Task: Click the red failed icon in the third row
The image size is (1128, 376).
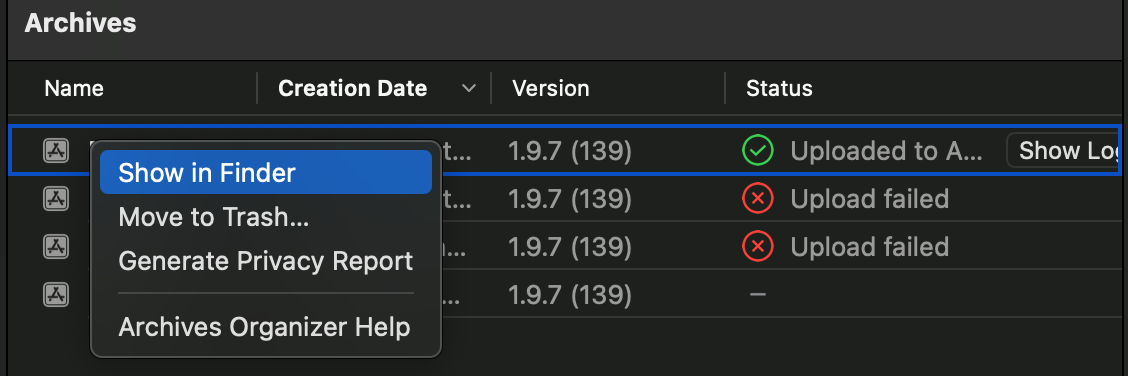Action: (758, 247)
